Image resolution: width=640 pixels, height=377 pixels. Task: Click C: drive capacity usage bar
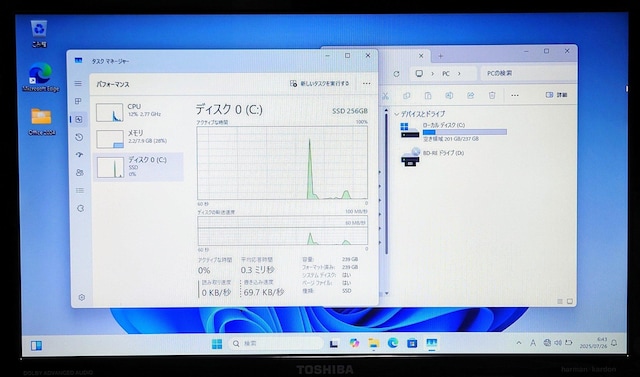coord(465,132)
